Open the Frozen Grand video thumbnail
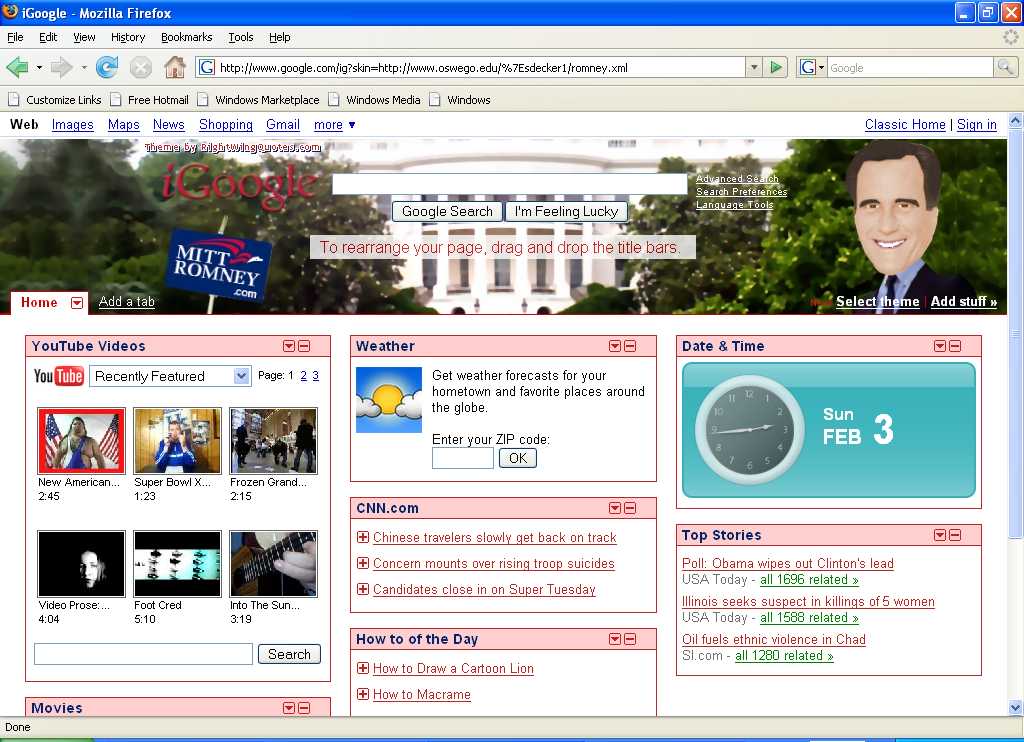 pos(274,441)
